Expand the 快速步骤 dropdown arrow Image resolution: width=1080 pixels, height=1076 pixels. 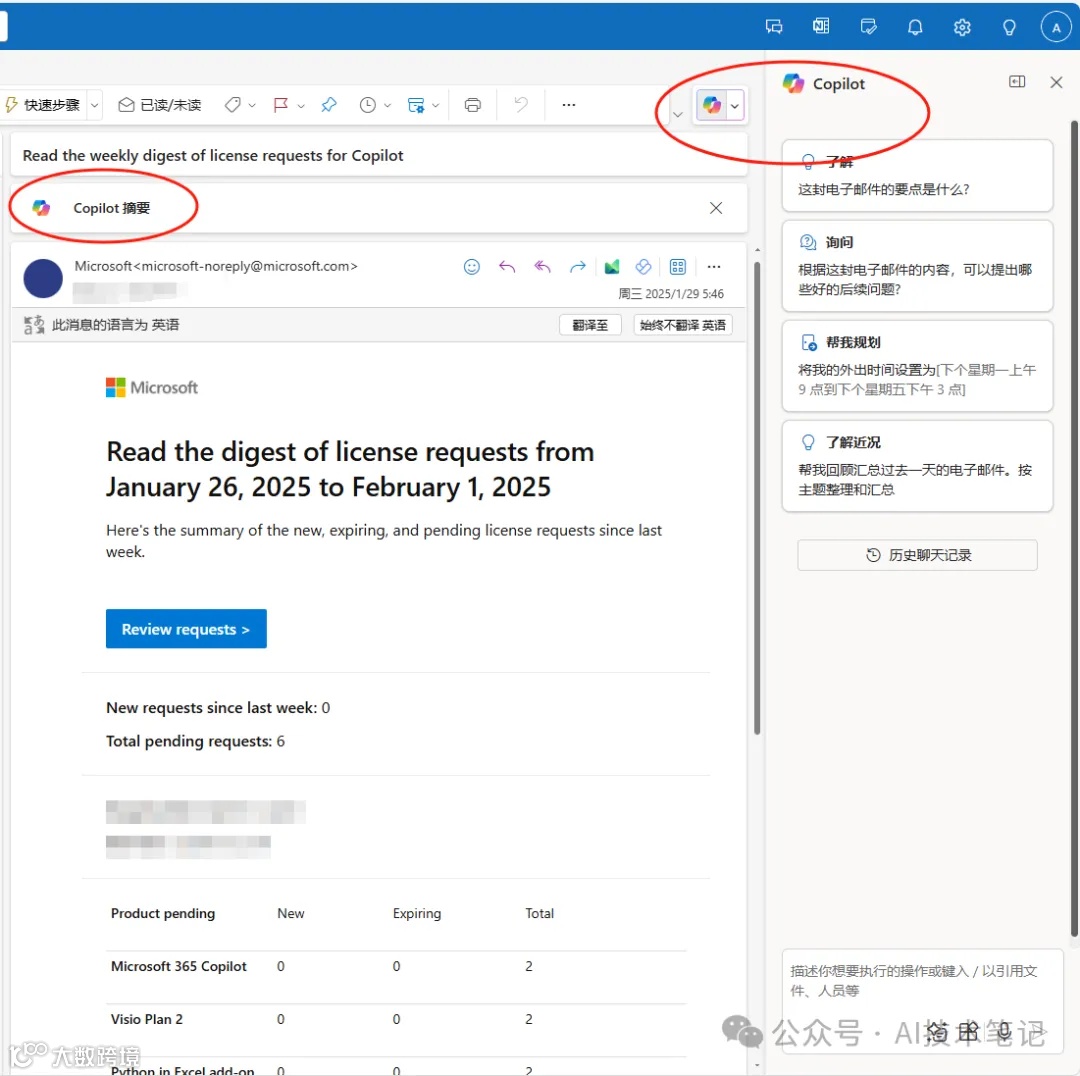pos(95,105)
